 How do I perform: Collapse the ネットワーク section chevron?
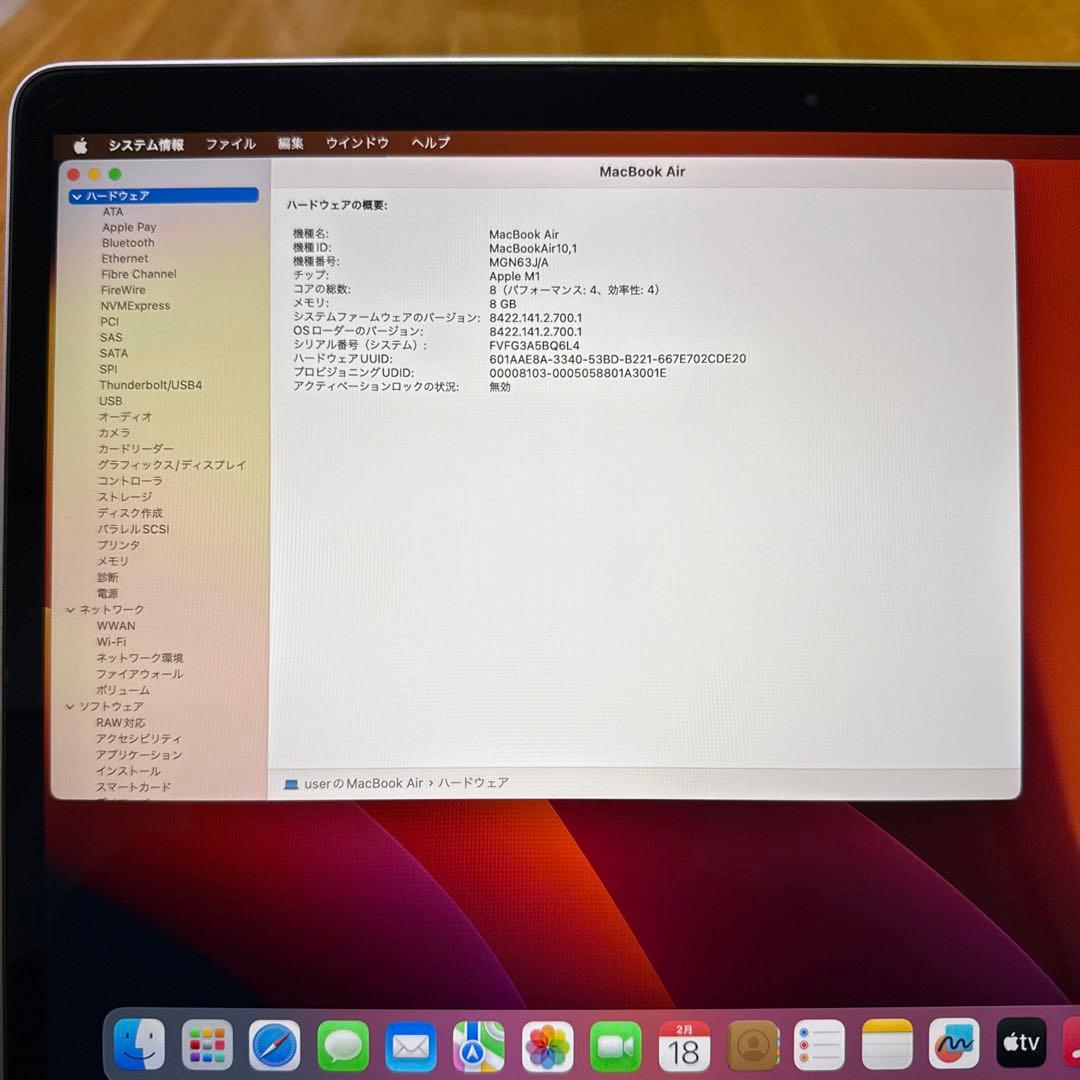point(70,610)
